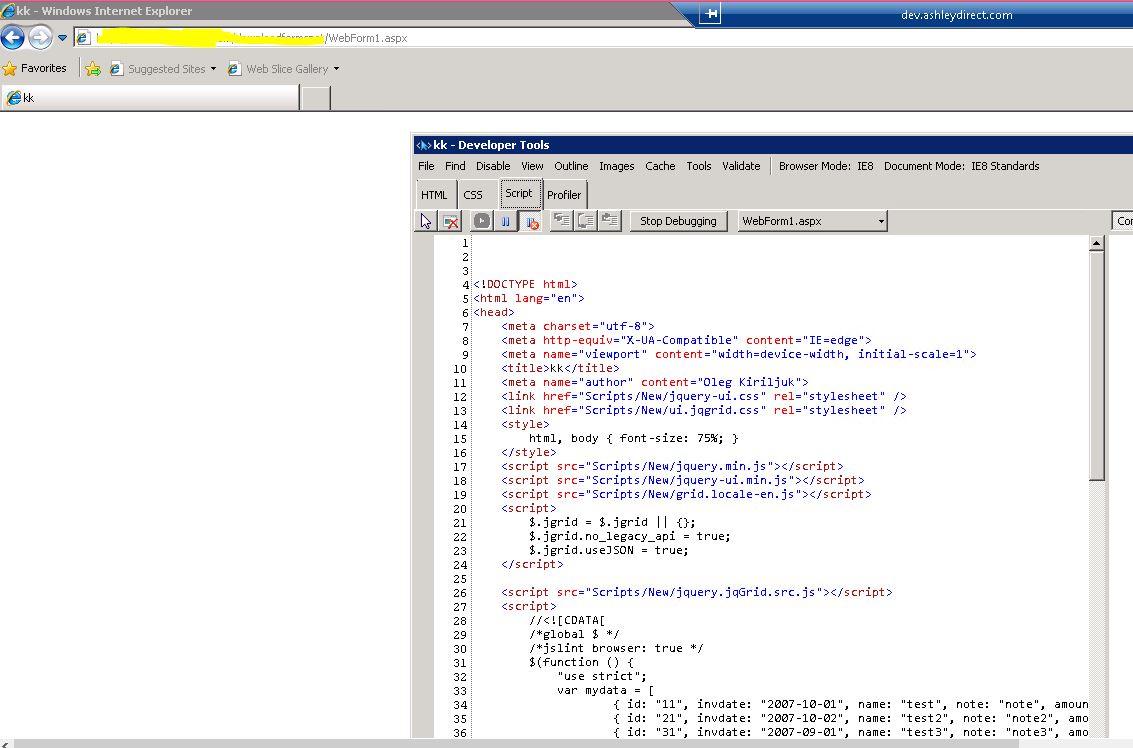Click the bottom horizontal scrollbar left arrow

5,744
